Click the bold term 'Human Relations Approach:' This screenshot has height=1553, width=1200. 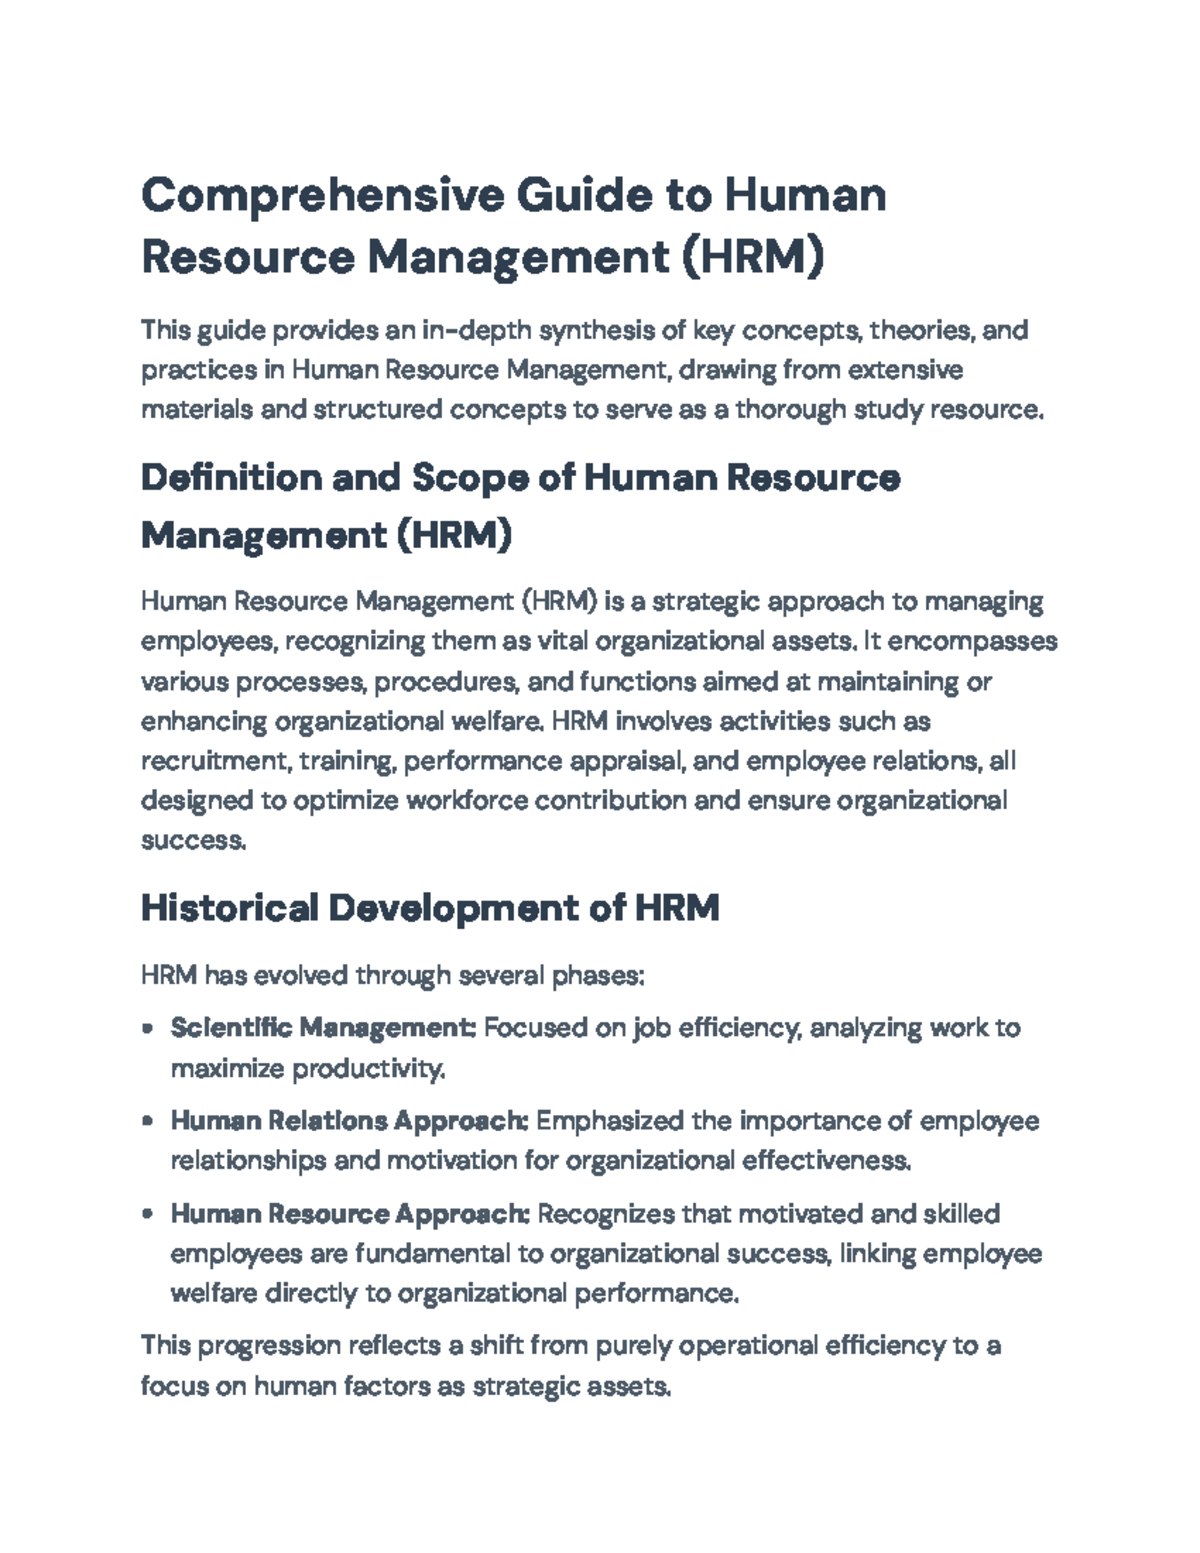pyautogui.click(x=349, y=1121)
